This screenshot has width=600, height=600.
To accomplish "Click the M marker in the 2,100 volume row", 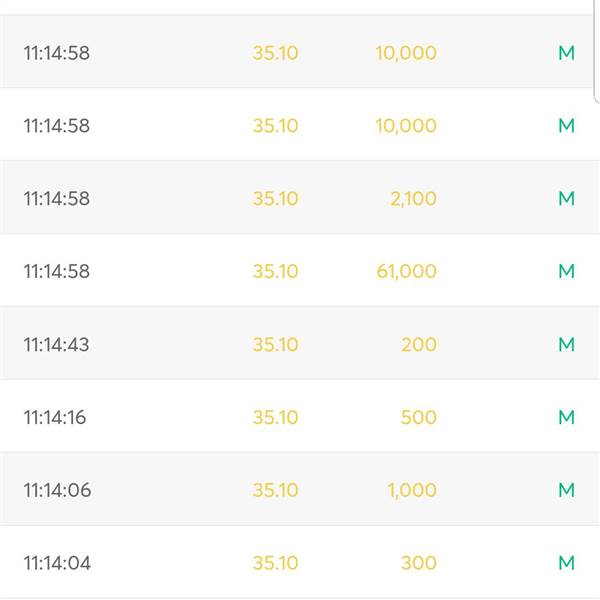I will (566, 199).
